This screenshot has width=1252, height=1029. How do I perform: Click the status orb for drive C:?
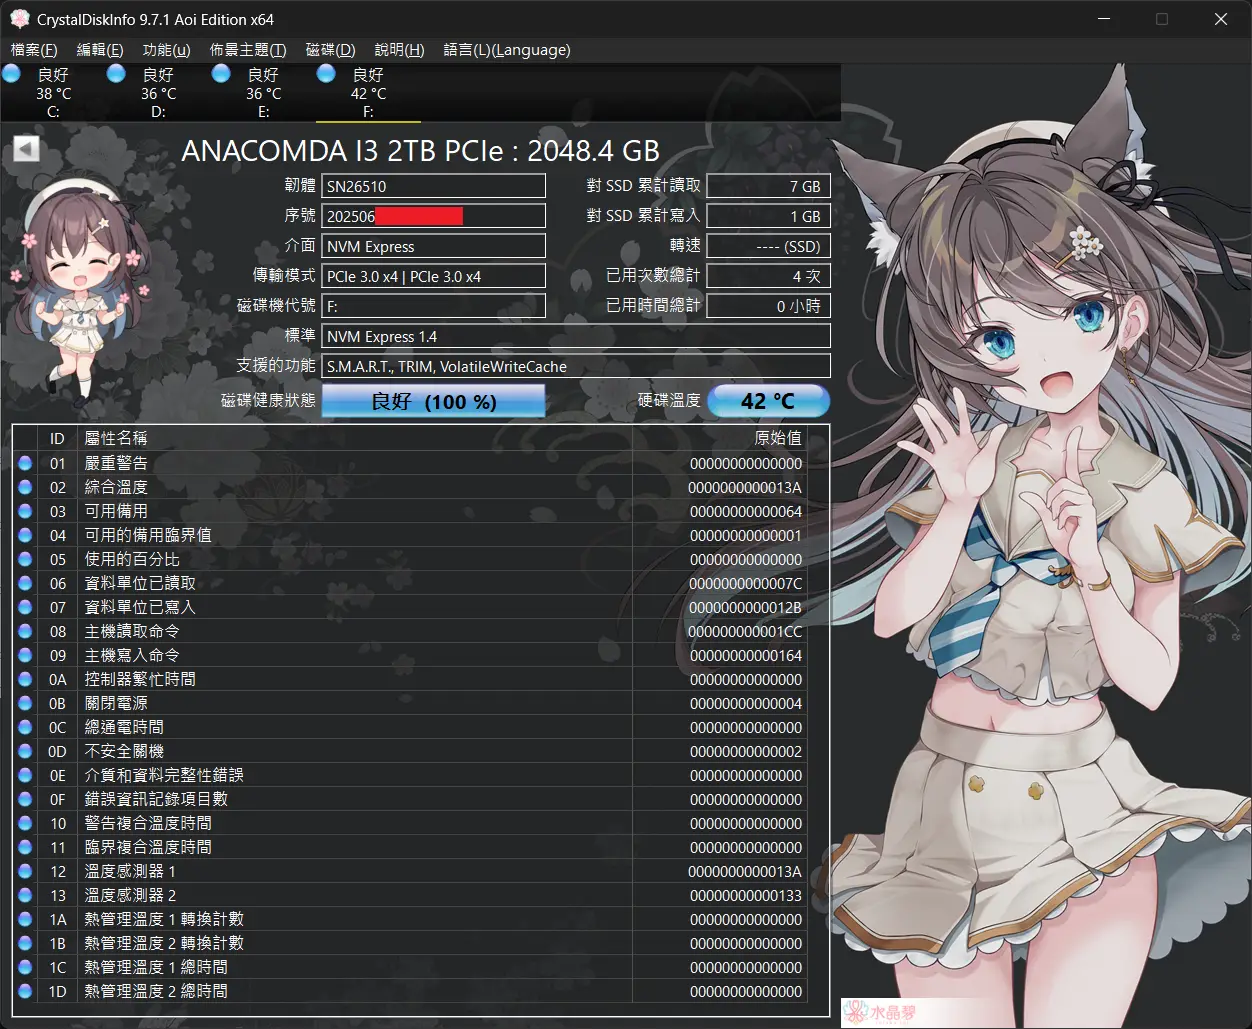click(11, 73)
